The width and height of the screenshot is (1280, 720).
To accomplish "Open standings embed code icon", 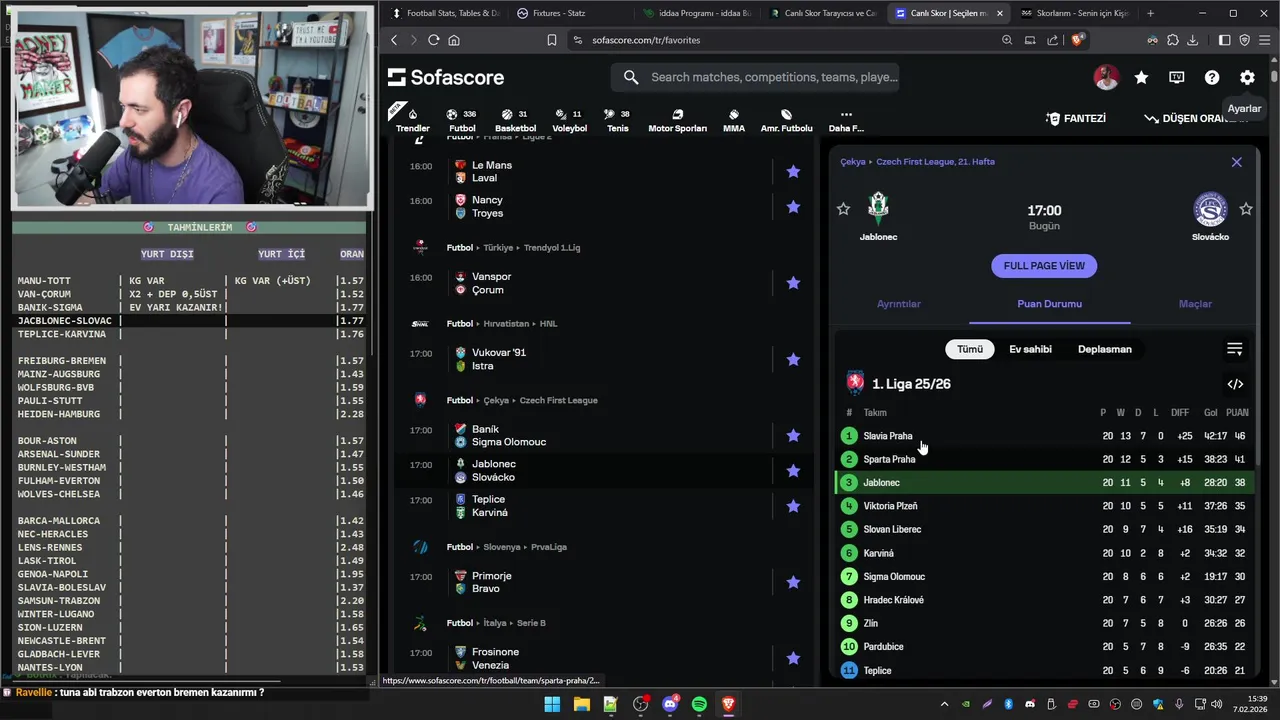I will click(x=1235, y=384).
